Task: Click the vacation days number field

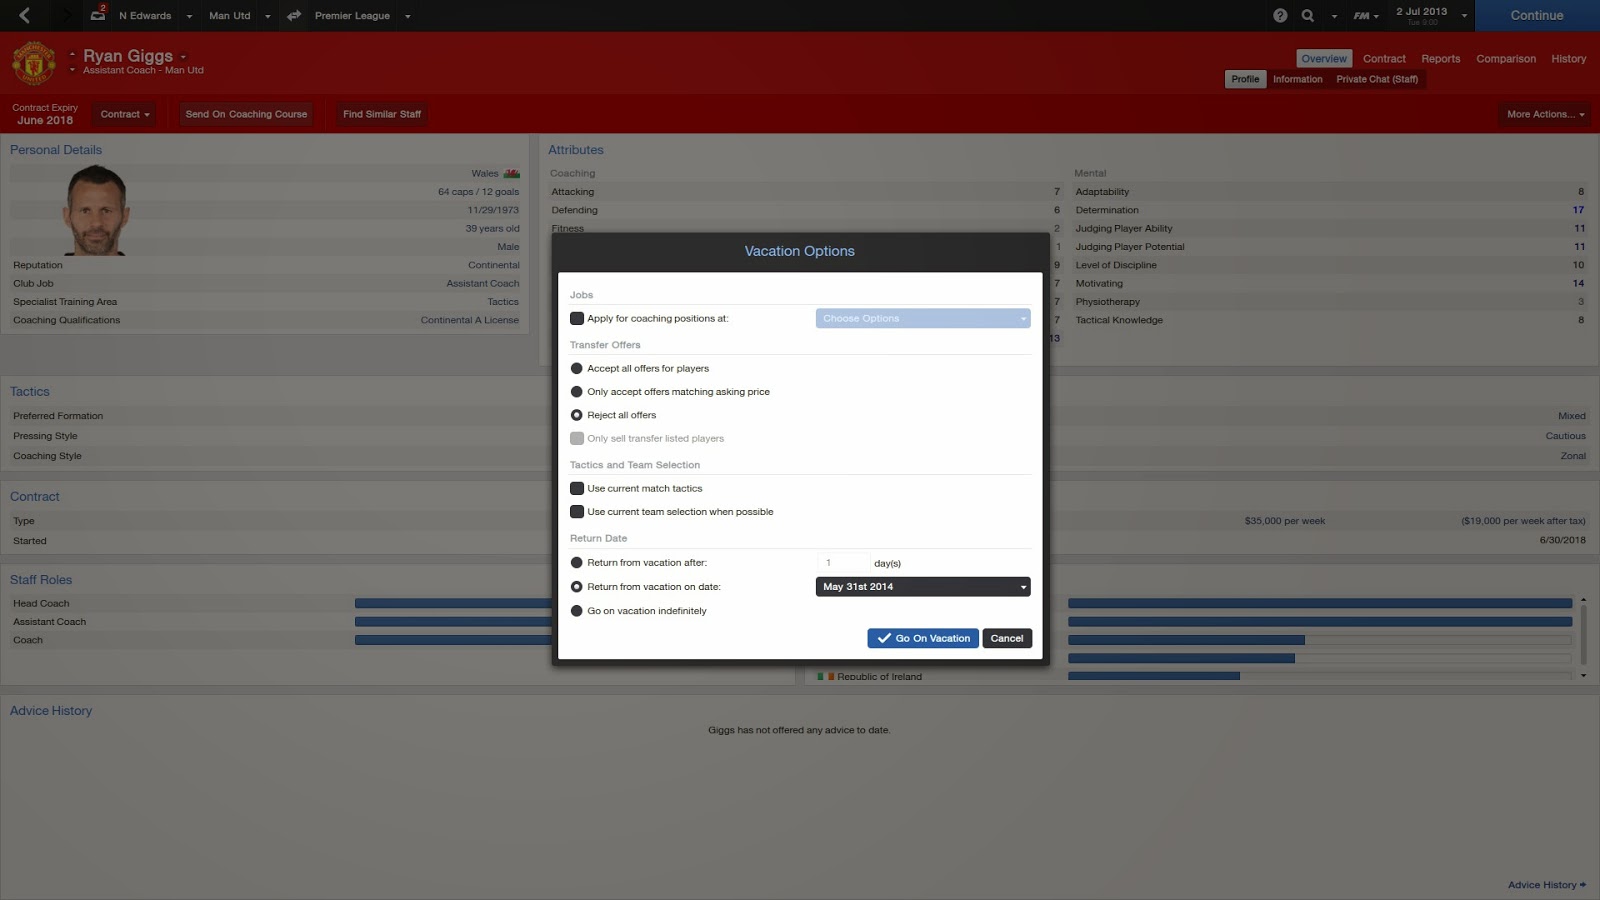Action: coord(843,563)
